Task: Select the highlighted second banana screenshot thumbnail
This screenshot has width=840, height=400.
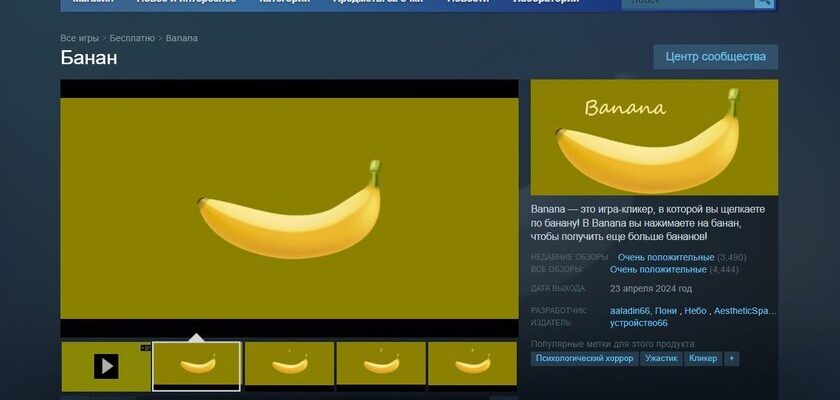Action: pyautogui.click(x=196, y=366)
